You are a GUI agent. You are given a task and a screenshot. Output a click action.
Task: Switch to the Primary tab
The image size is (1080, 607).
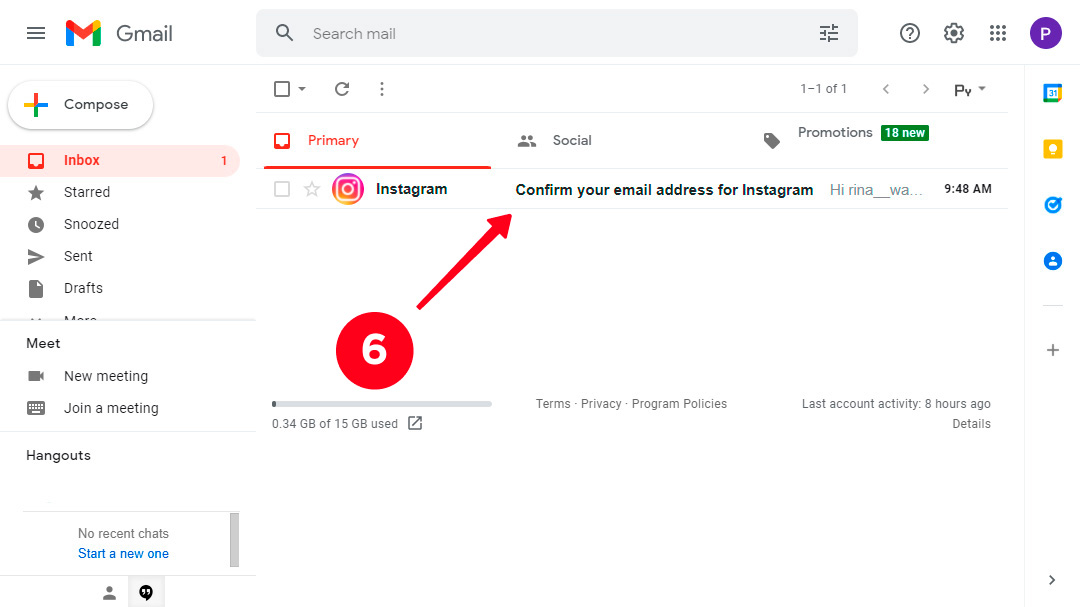point(377,141)
